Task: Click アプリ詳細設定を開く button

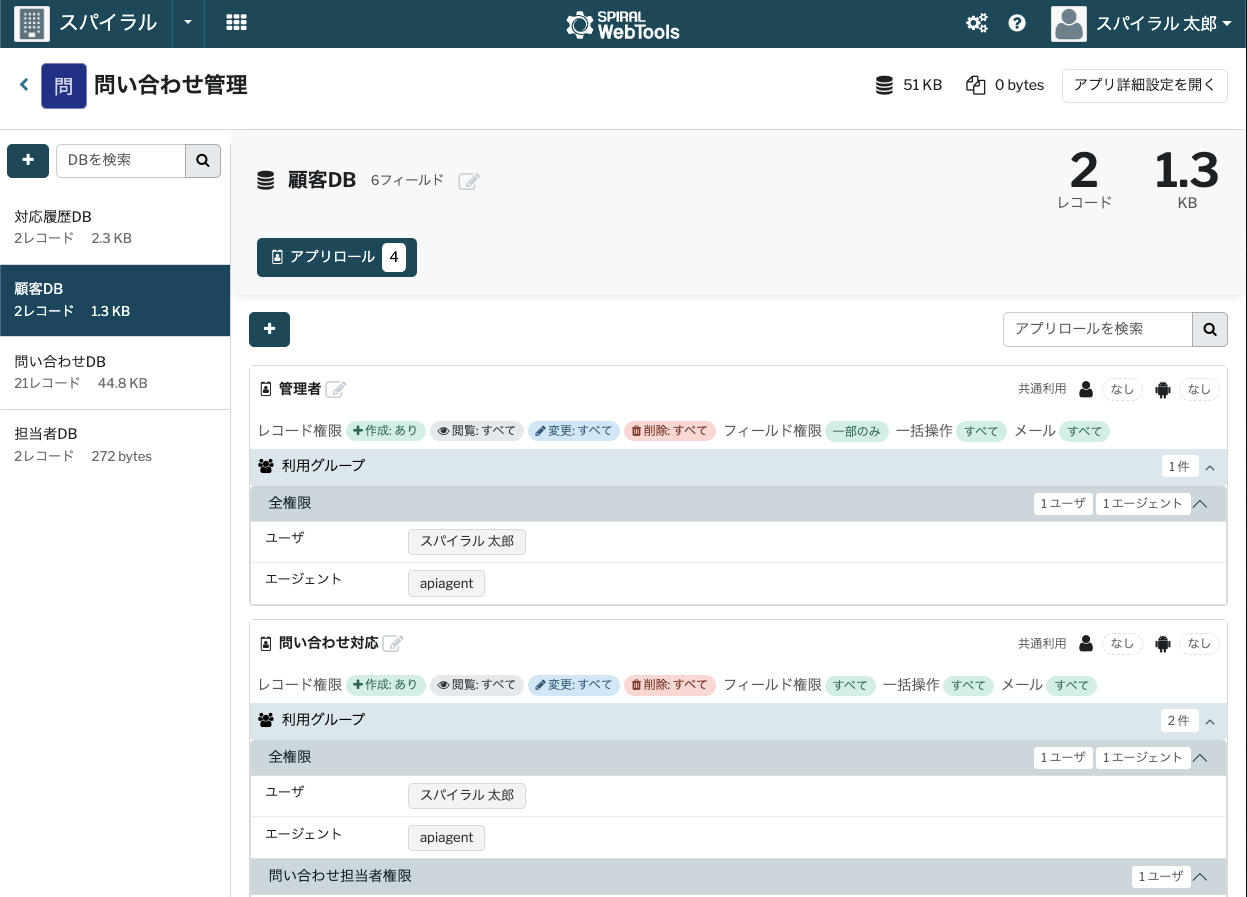Action: (x=1145, y=85)
